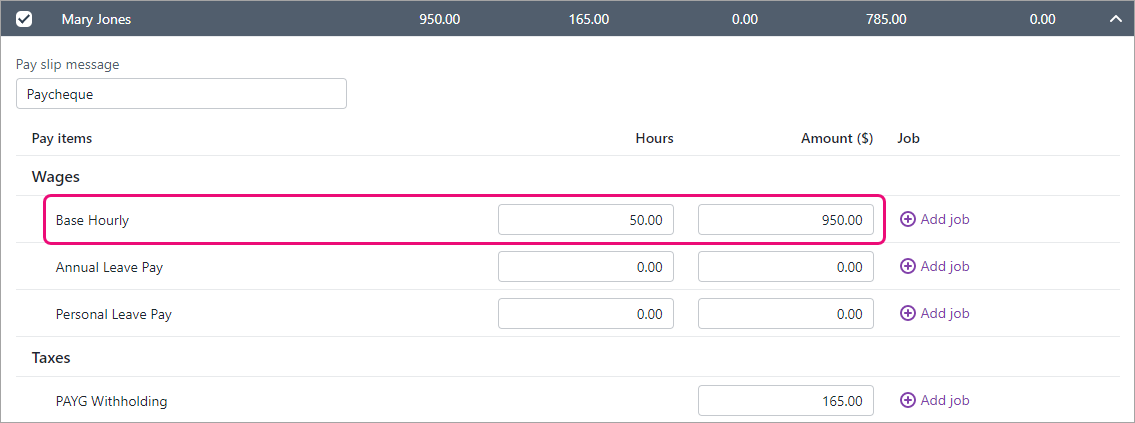The width and height of the screenshot is (1135, 423).
Task: Click the plus icon beside Base Hourly
Action: (908, 219)
